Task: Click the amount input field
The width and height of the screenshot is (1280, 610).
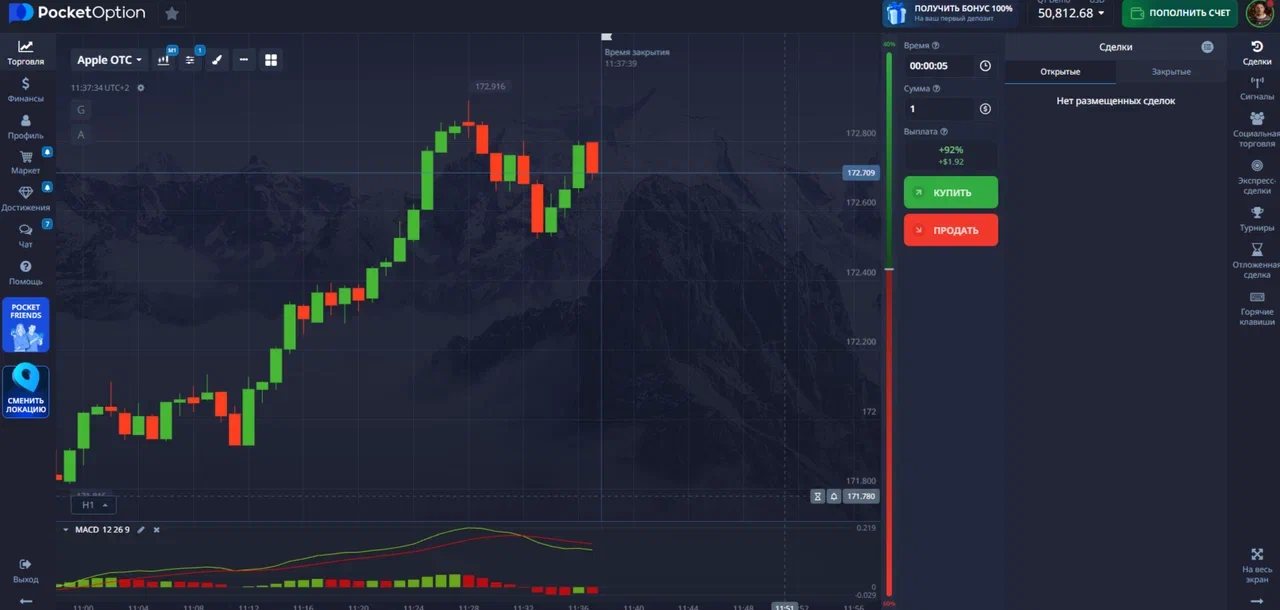Action: 938,109
